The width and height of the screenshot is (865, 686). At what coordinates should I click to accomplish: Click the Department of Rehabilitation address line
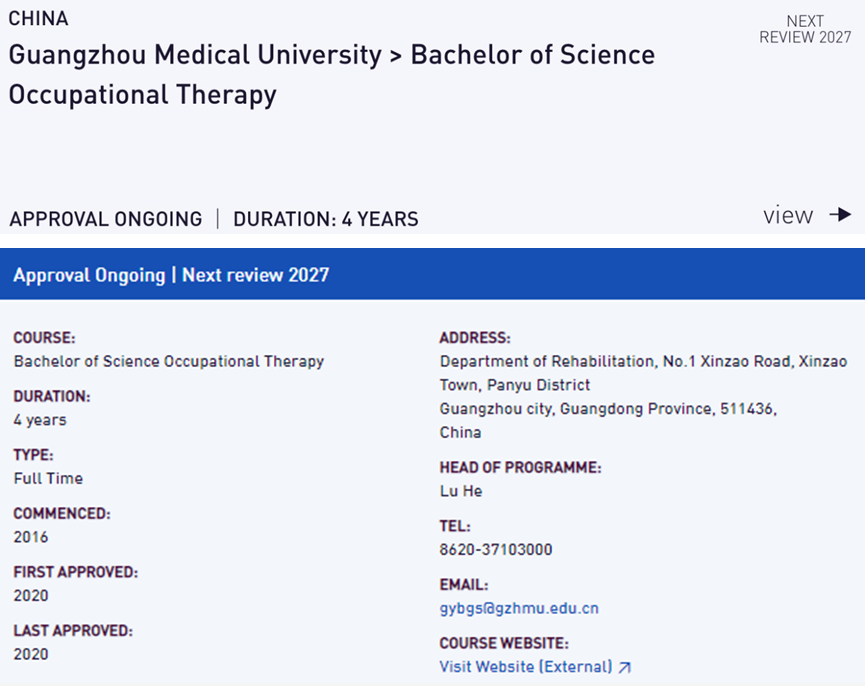click(x=643, y=361)
